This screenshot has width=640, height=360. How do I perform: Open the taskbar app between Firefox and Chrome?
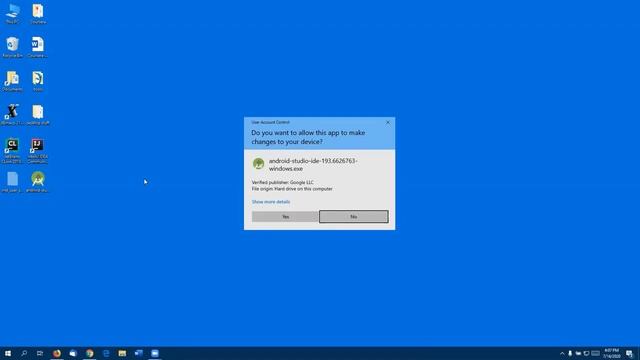click(x=73, y=353)
